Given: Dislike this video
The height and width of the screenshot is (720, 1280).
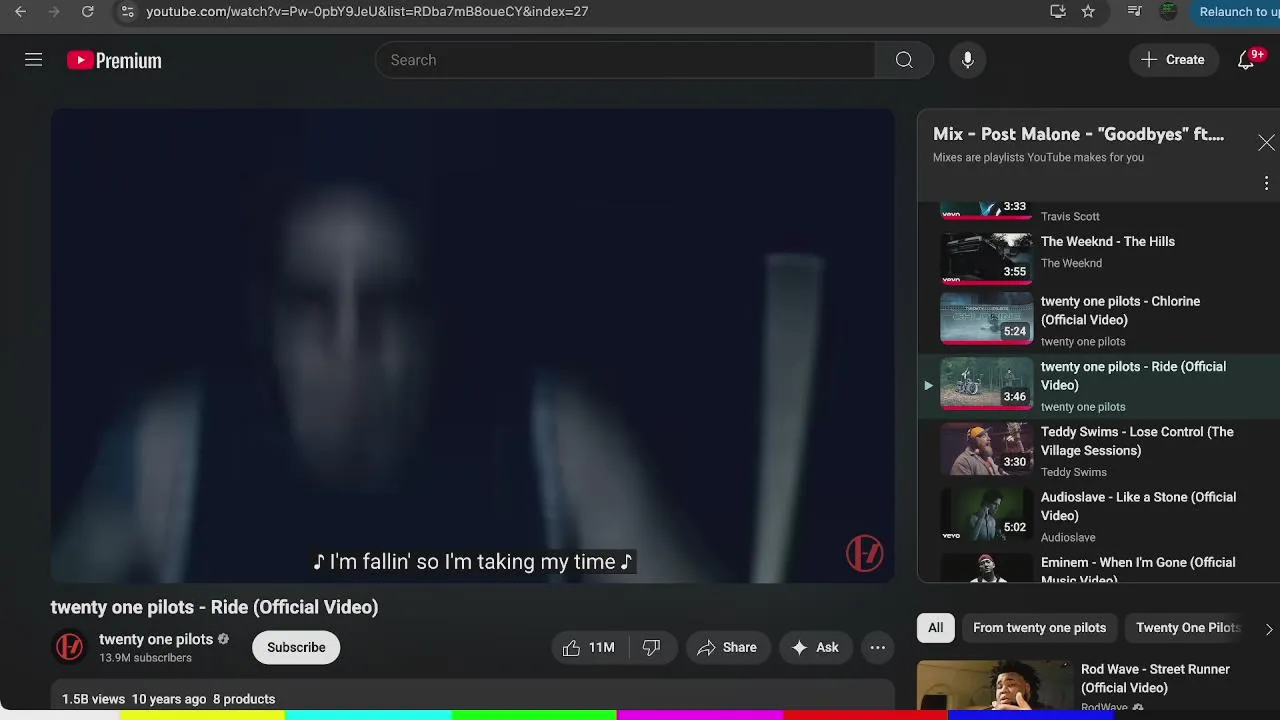Looking at the screenshot, I should pos(651,647).
